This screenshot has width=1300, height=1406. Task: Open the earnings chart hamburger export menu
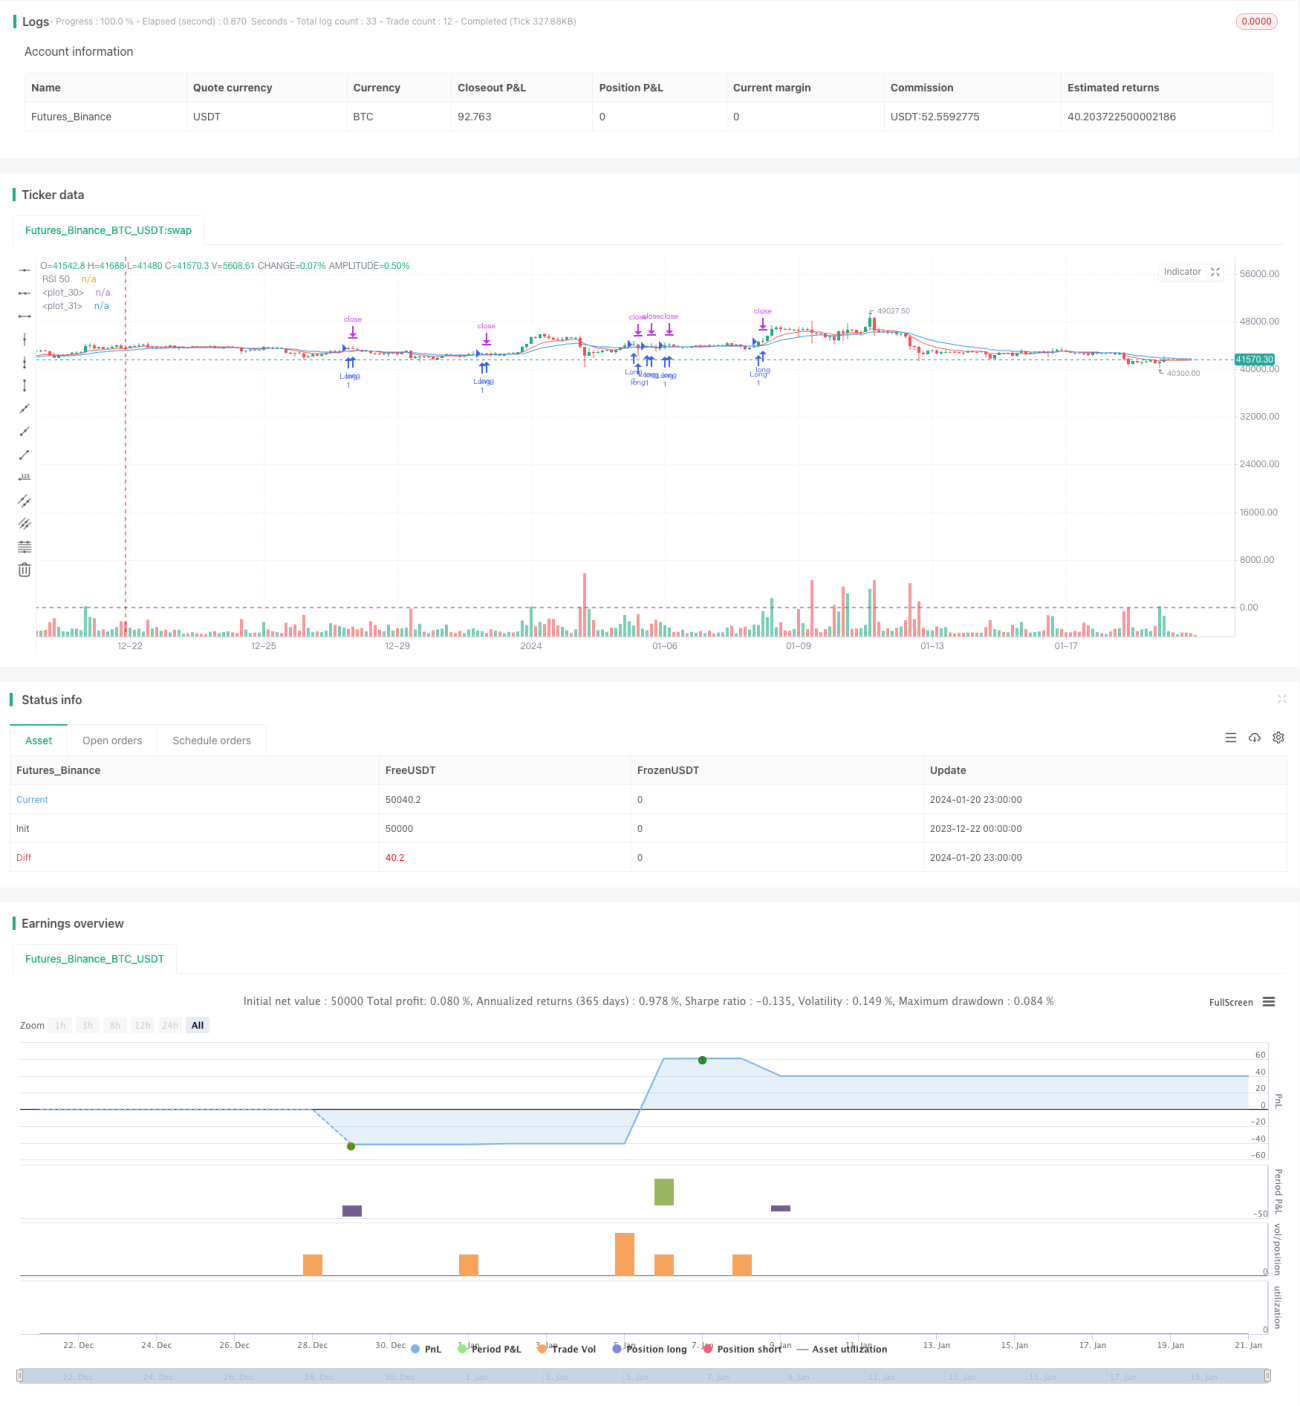(1269, 1002)
